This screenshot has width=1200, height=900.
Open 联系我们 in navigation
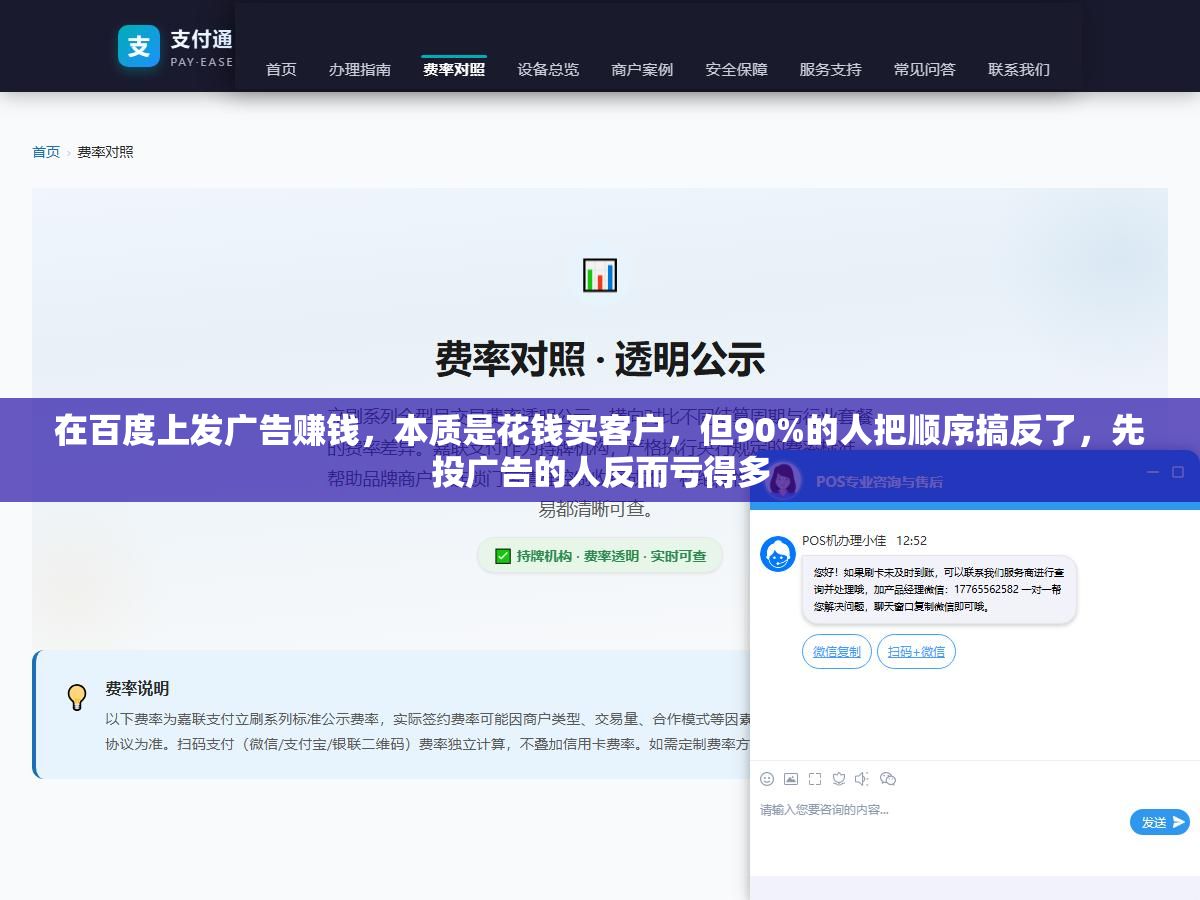click(x=1019, y=69)
